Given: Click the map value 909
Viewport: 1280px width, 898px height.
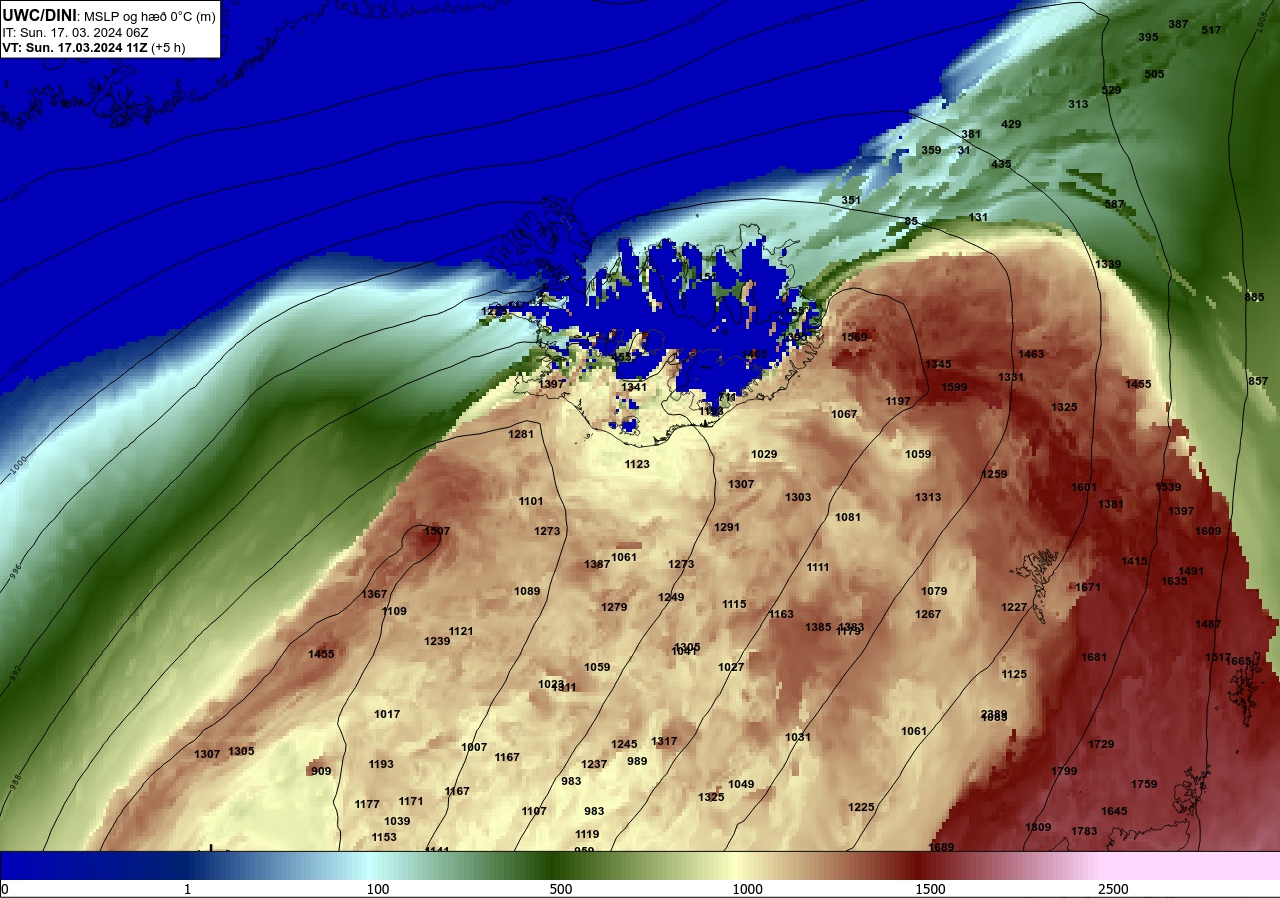Looking at the screenshot, I should pos(321,771).
